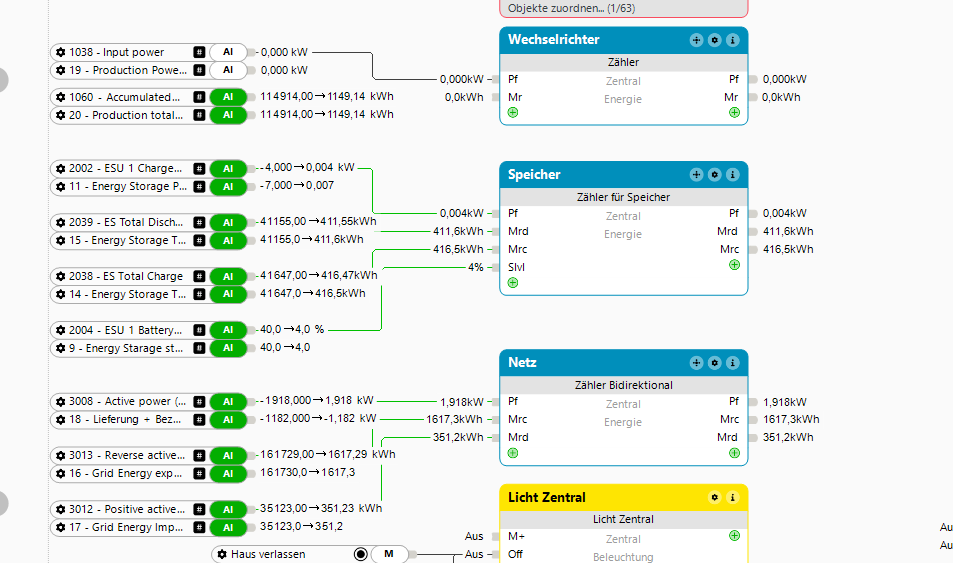The image size is (953, 563).
Task: Click value '-1918,000→1,918 kW' of 3008
Action: coord(317,401)
